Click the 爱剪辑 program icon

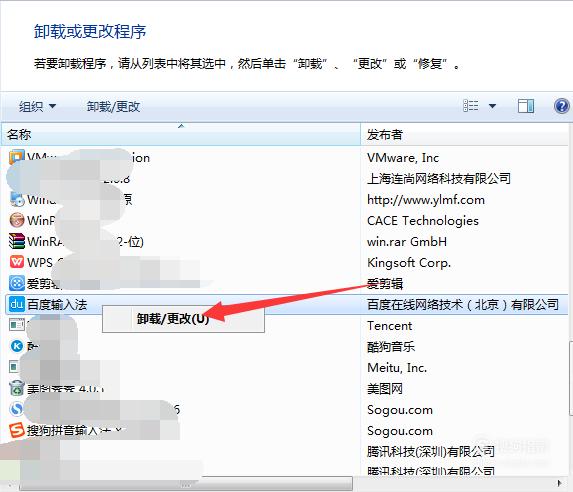(17, 283)
